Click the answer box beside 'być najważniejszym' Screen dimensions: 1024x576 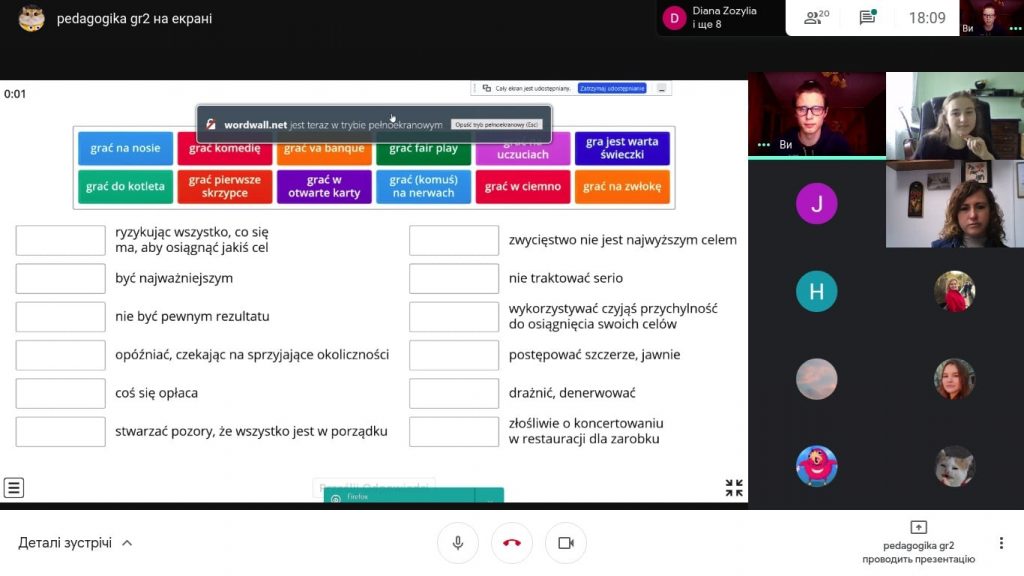coord(60,278)
